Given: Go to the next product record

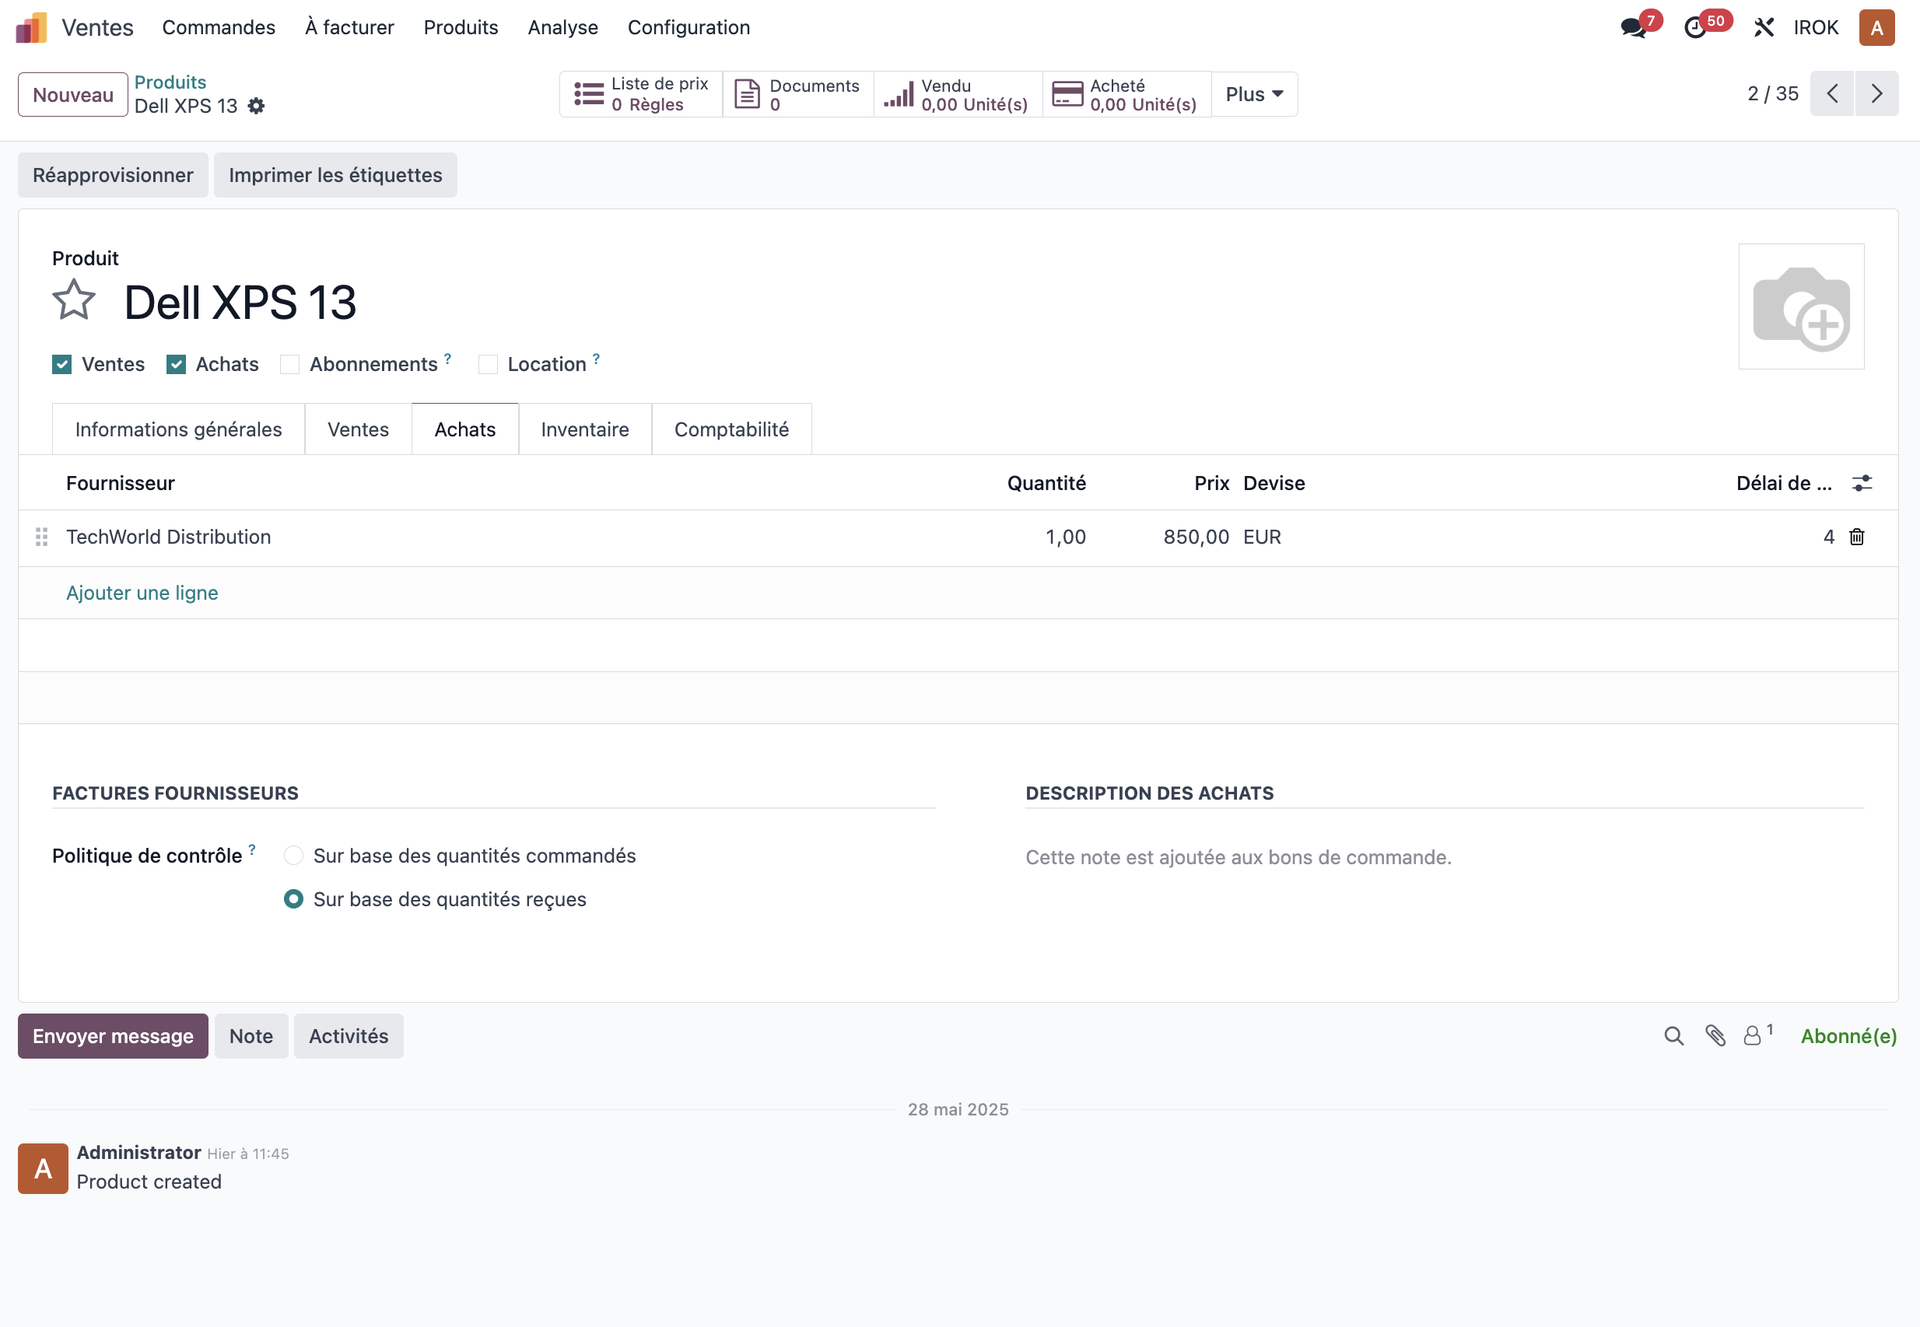Looking at the screenshot, I should (1877, 94).
